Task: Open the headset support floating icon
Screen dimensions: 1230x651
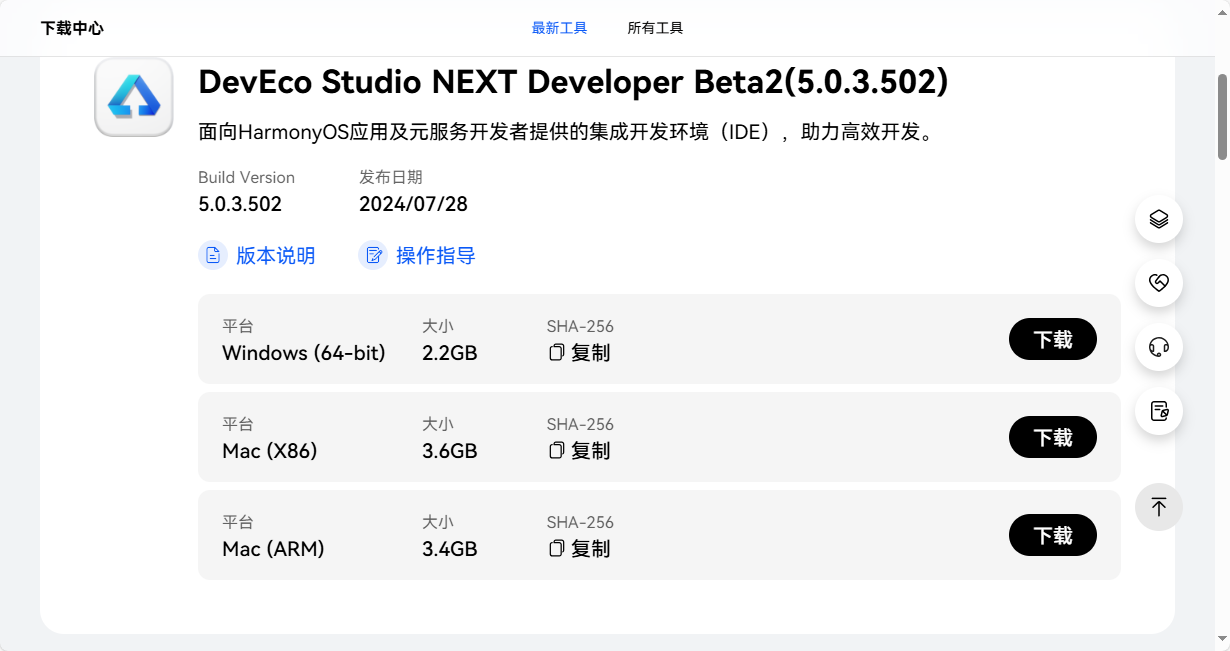Action: click(1159, 347)
